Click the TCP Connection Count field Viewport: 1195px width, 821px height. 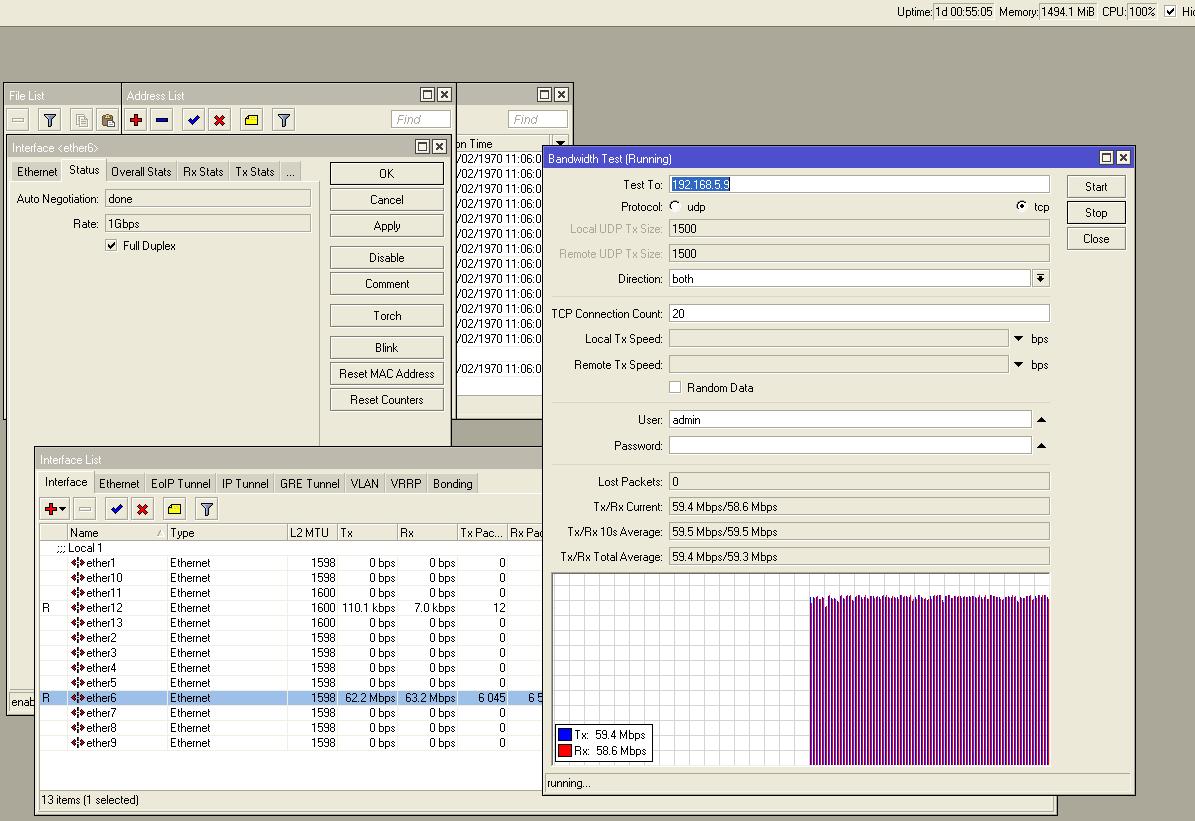pos(859,313)
